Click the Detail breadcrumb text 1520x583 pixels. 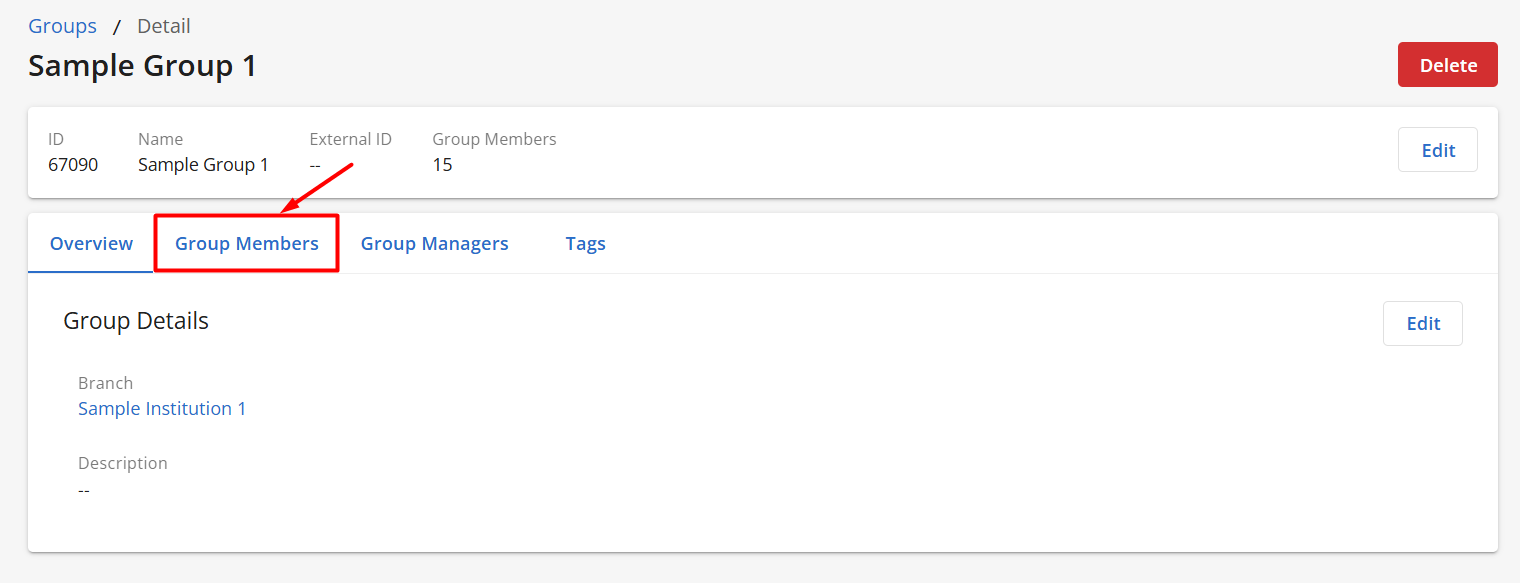(x=164, y=26)
